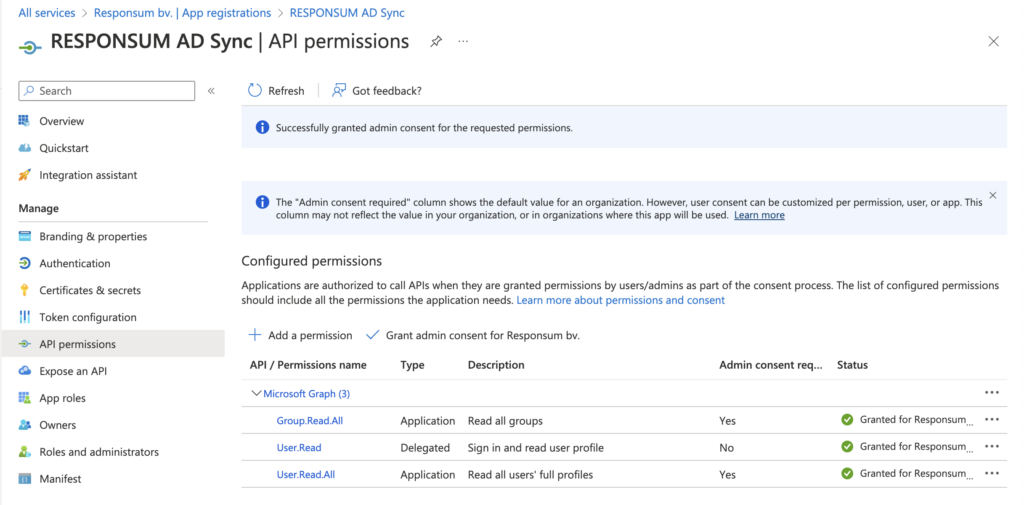Click green granted status icon for User.Read.All
The height and width of the screenshot is (505, 1024).
(x=847, y=474)
